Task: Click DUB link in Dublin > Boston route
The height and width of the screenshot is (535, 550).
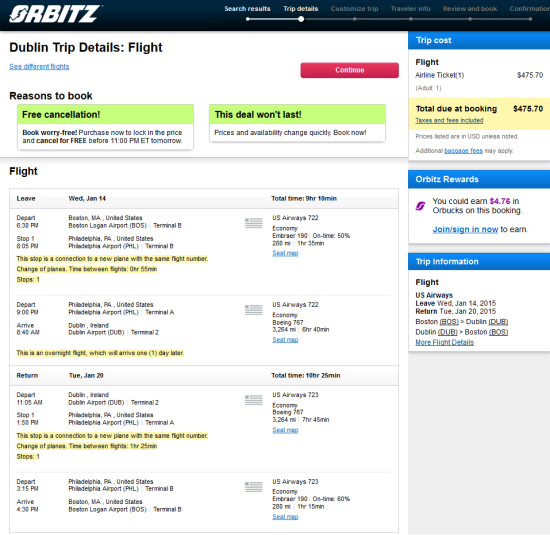Action: coord(448,332)
